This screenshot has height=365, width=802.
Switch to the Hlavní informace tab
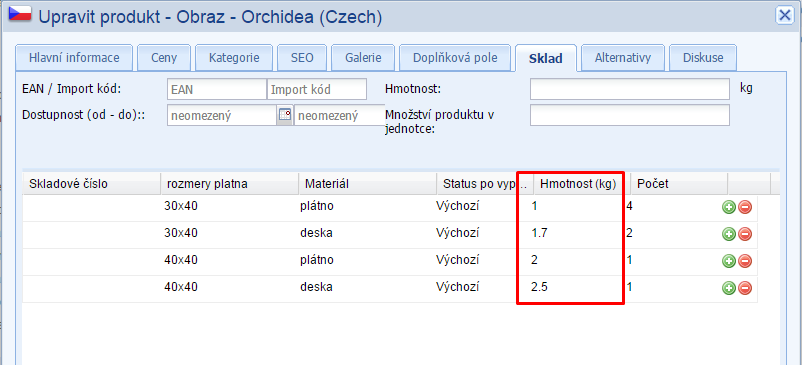[74, 58]
